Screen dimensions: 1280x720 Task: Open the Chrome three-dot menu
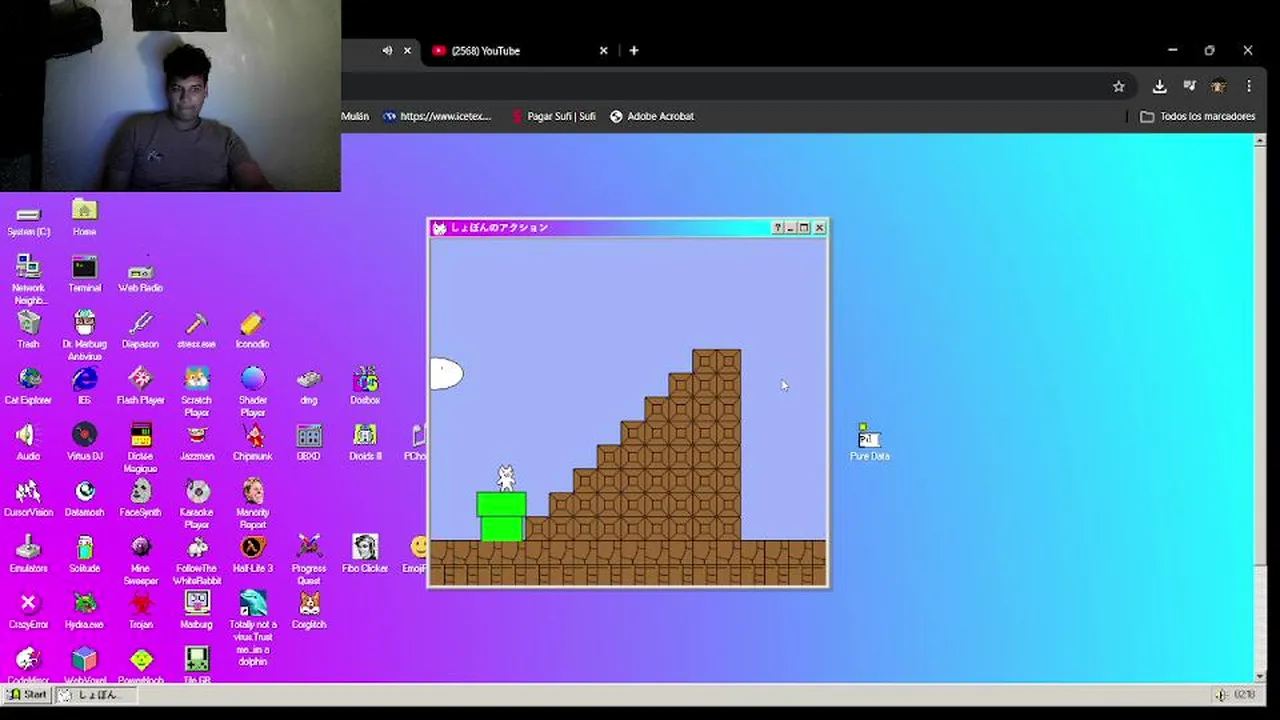coord(1249,86)
